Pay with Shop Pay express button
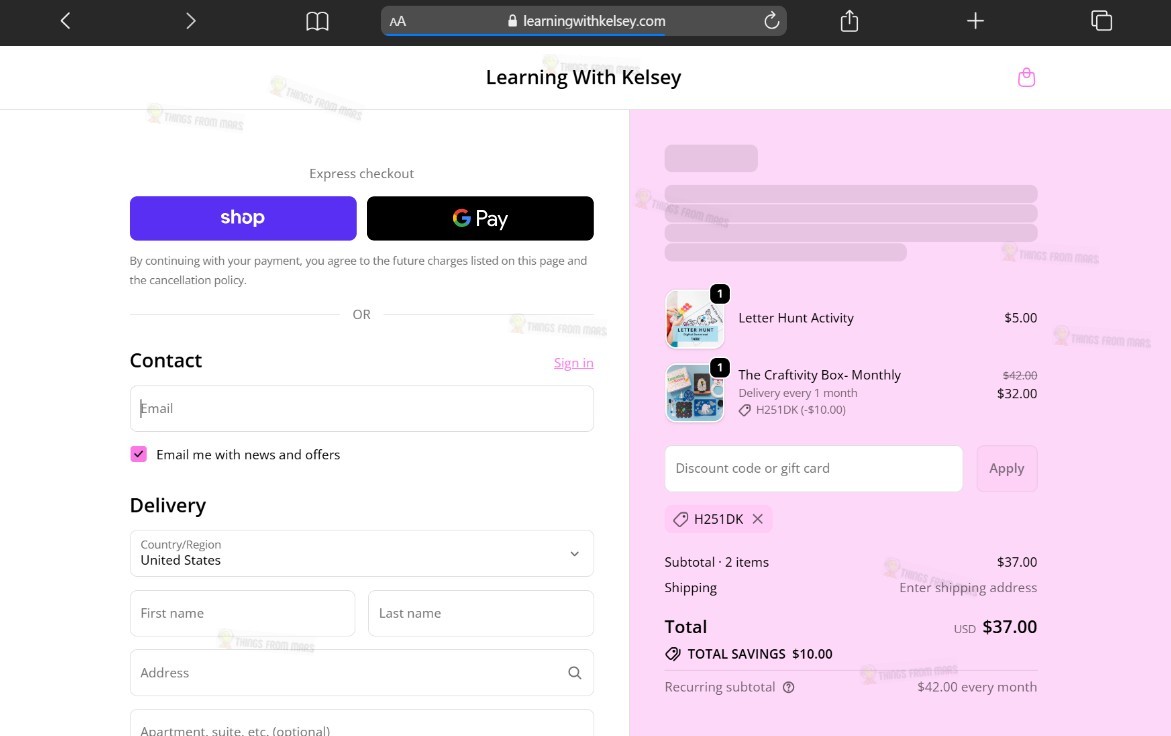This screenshot has height=736, width=1171. [243, 218]
